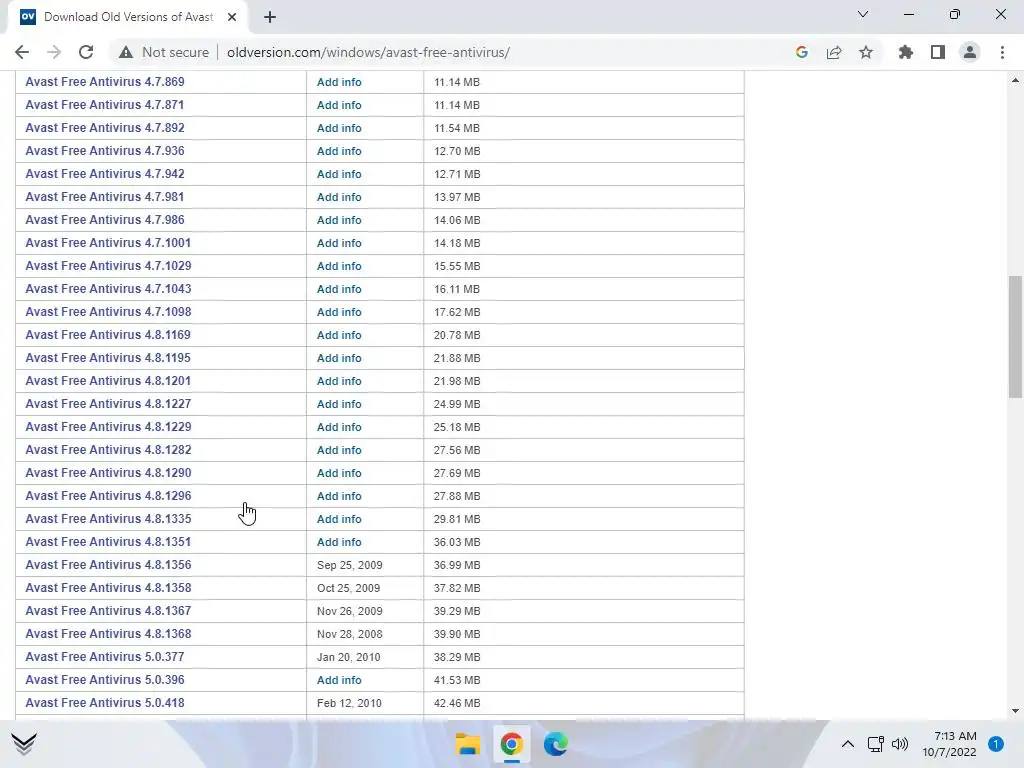This screenshot has width=1024, height=768.
Task: Click Add info for version 4.7.936
Action: (x=339, y=151)
